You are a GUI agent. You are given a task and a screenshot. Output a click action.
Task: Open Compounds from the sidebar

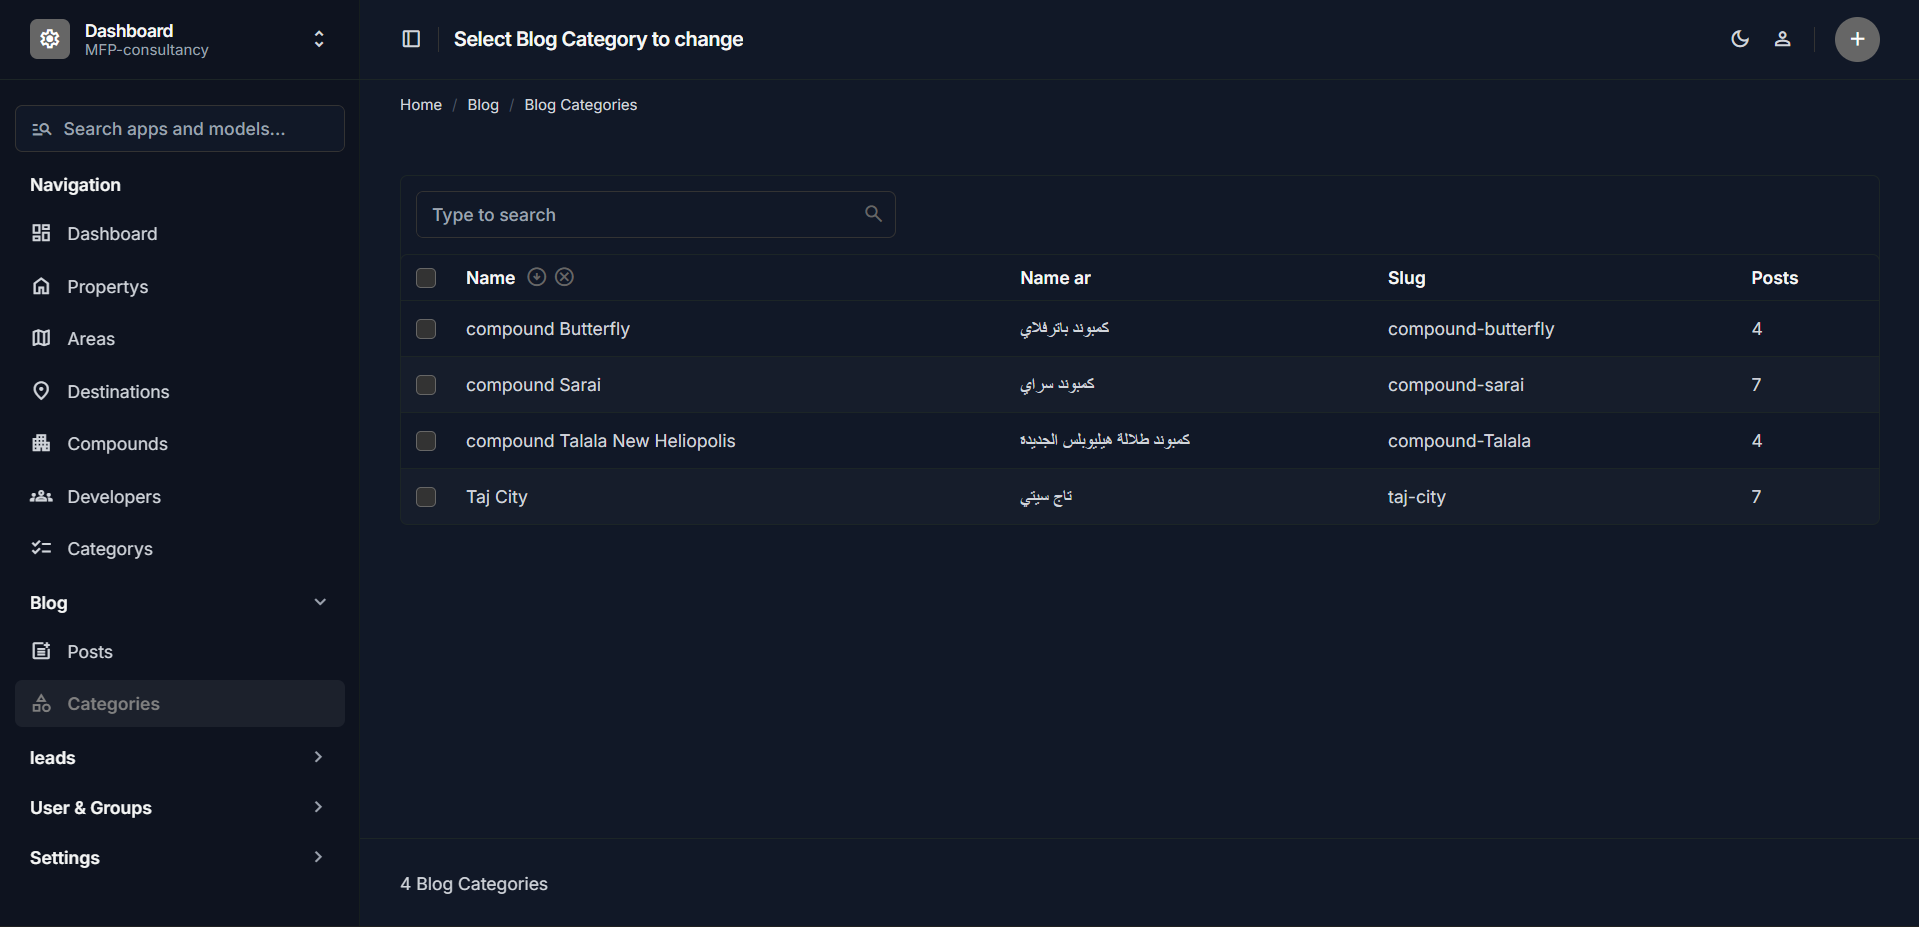[x=117, y=444]
